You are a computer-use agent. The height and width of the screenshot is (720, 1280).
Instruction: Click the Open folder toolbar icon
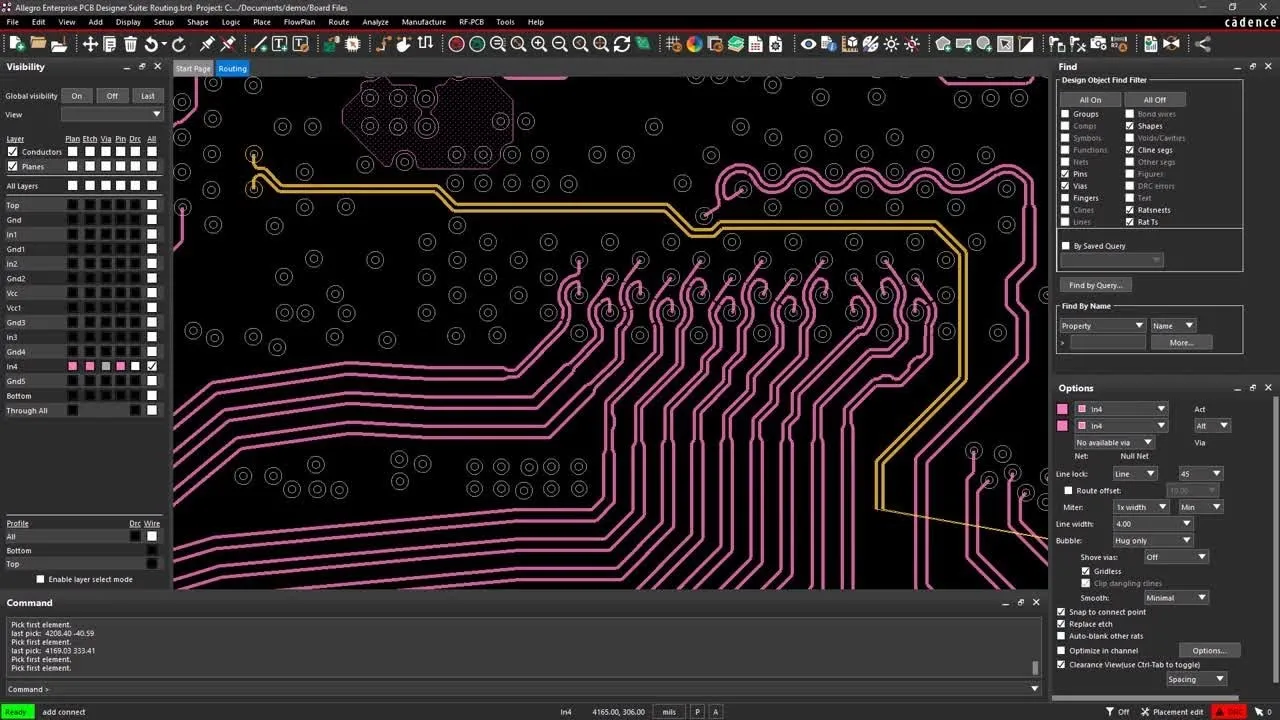pyautogui.click(x=38, y=44)
